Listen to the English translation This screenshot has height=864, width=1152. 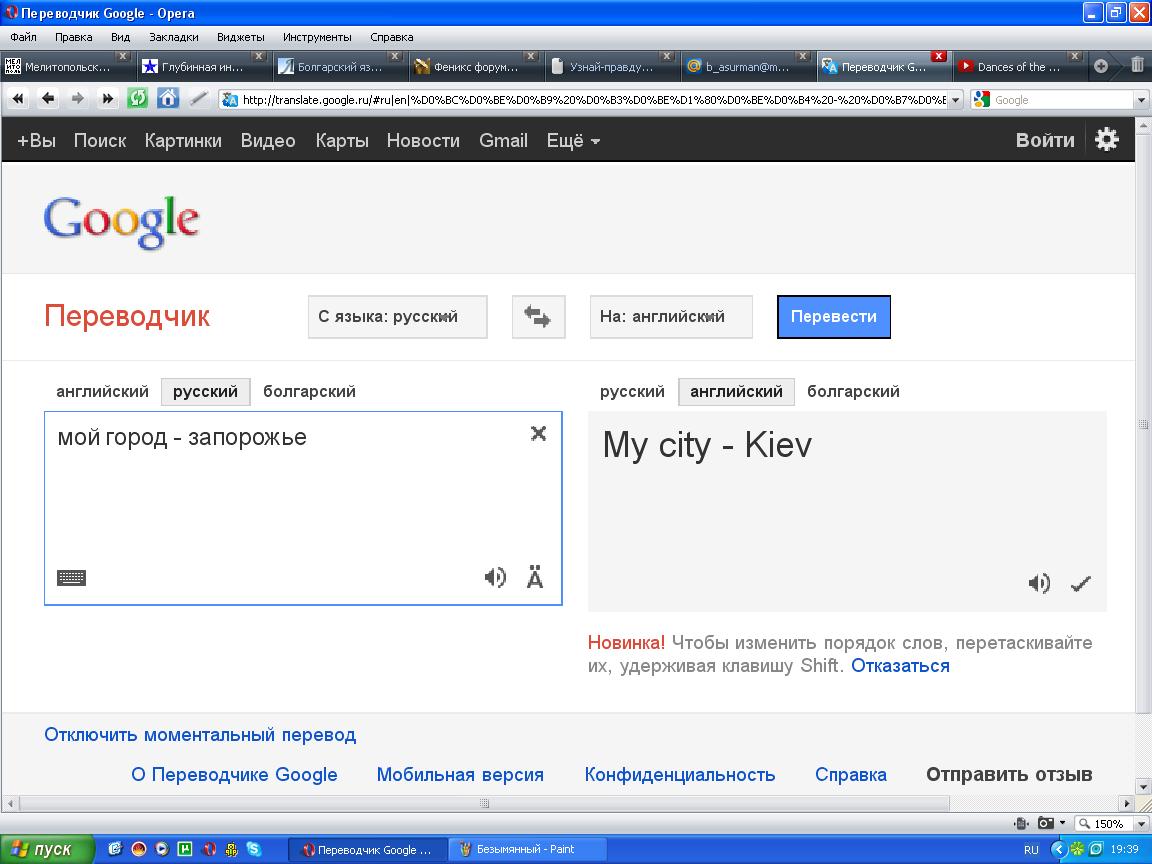(x=1039, y=583)
